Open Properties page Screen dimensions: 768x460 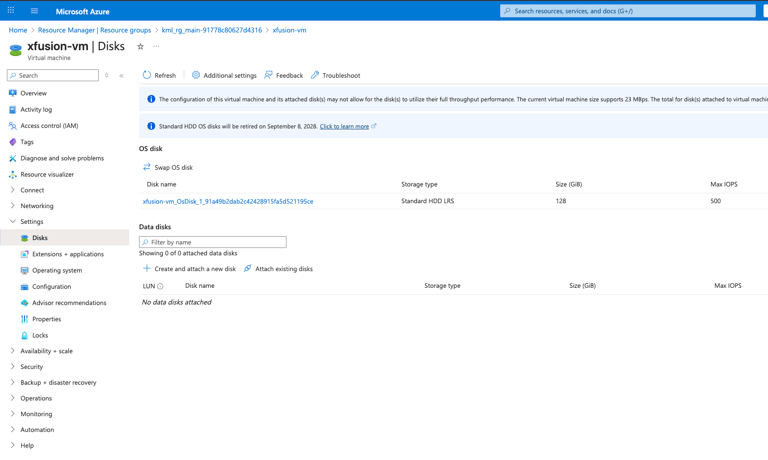(x=47, y=319)
